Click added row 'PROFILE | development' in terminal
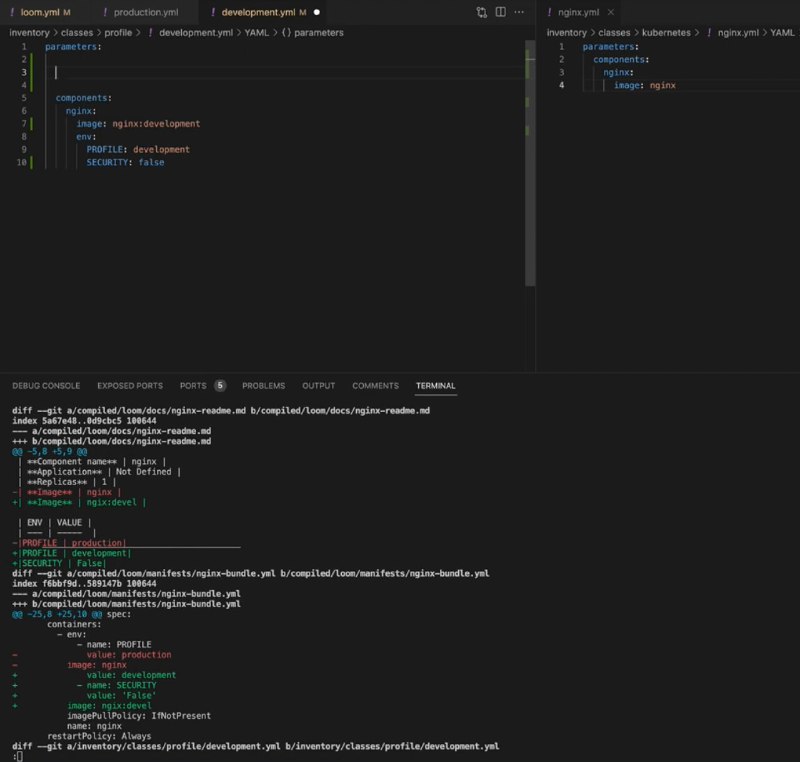 tap(71, 553)
